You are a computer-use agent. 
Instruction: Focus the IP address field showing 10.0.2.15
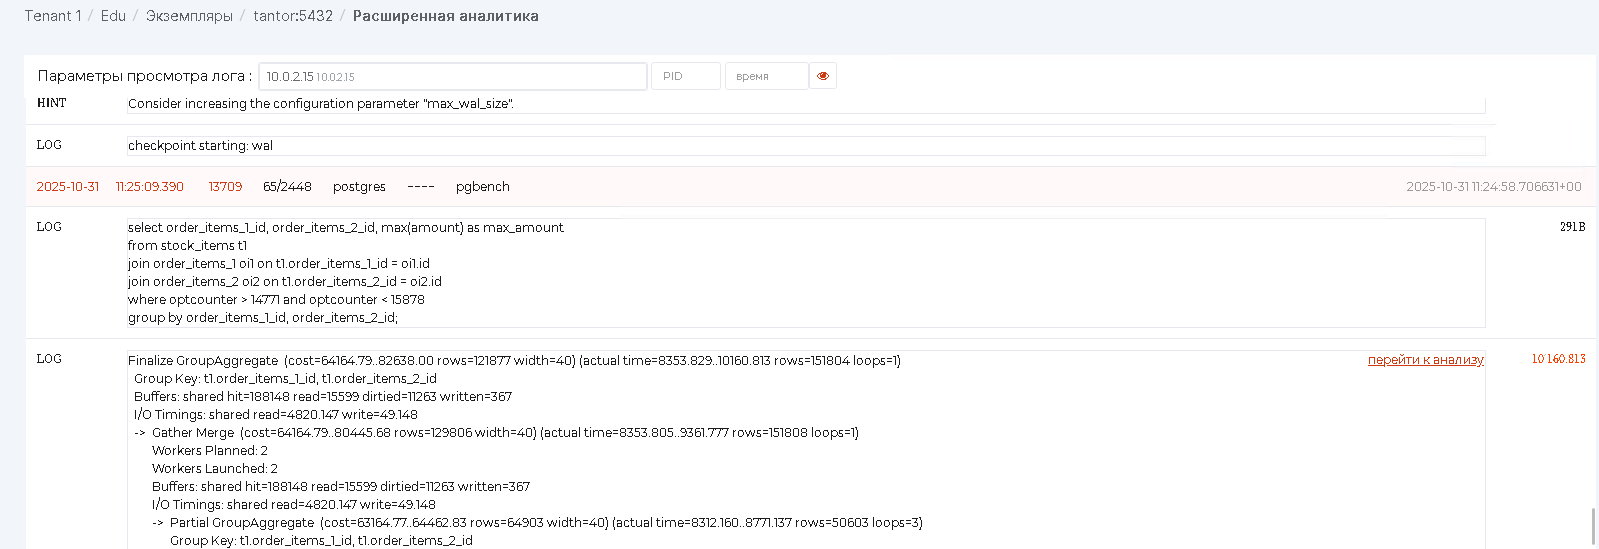pyautogui.click(x=452, y=76)
